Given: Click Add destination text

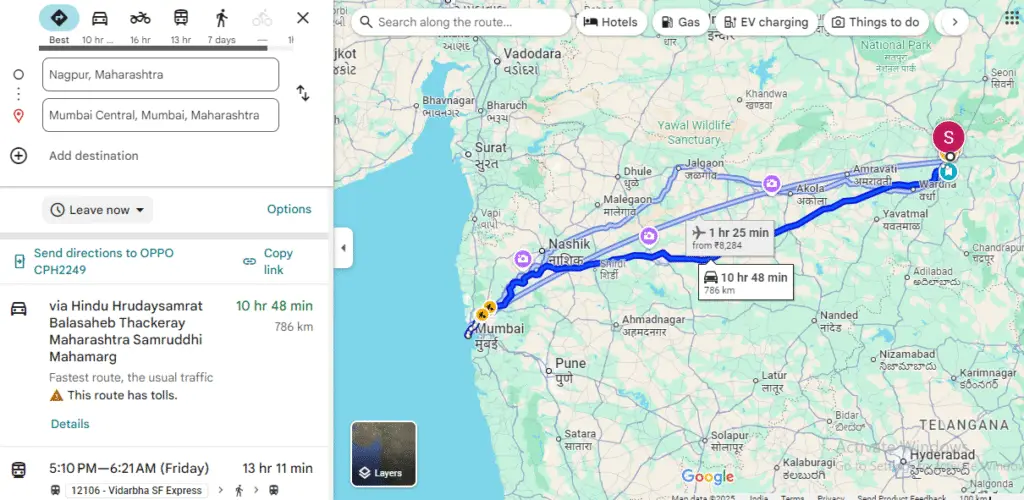Looking at the screenshot, I should pos(93,155).
